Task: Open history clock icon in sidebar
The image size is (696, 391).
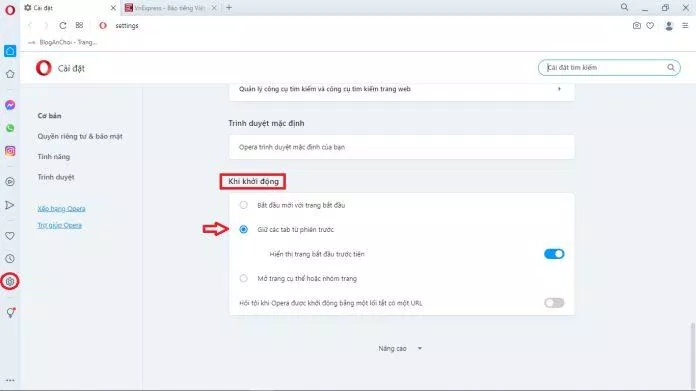Action: [10, 259]
